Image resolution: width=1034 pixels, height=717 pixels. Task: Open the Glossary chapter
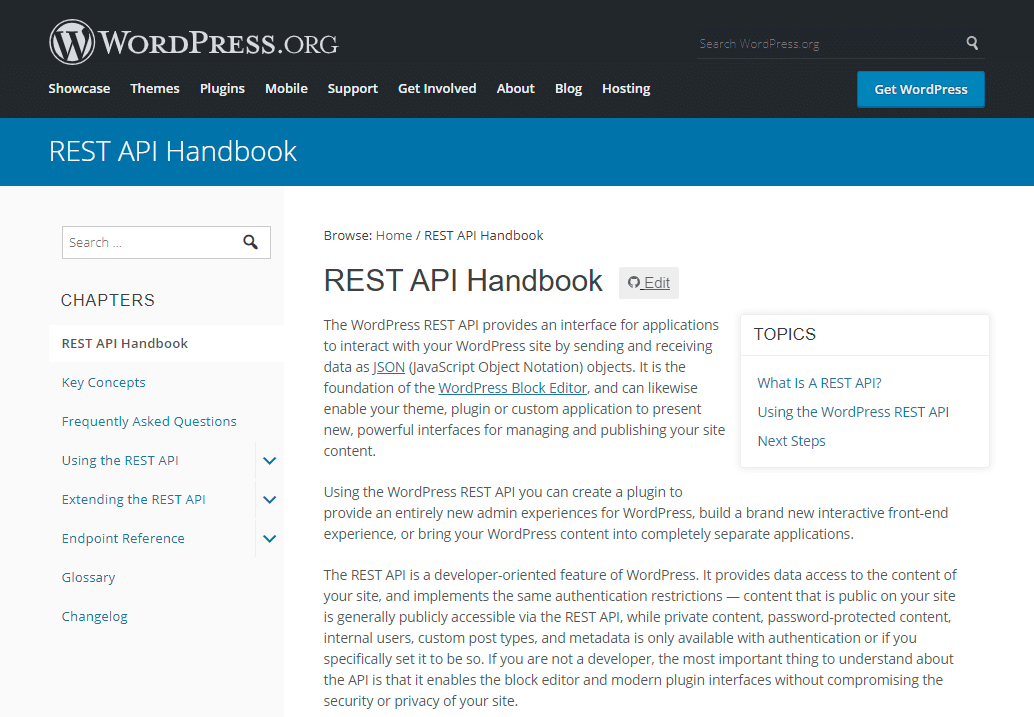coord(88,577)
